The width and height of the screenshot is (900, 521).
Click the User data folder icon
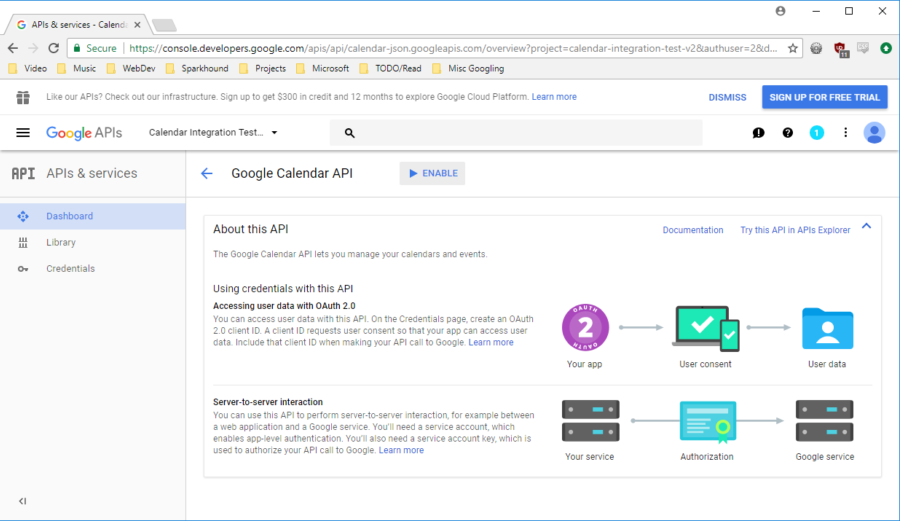(x=827, y=328)
